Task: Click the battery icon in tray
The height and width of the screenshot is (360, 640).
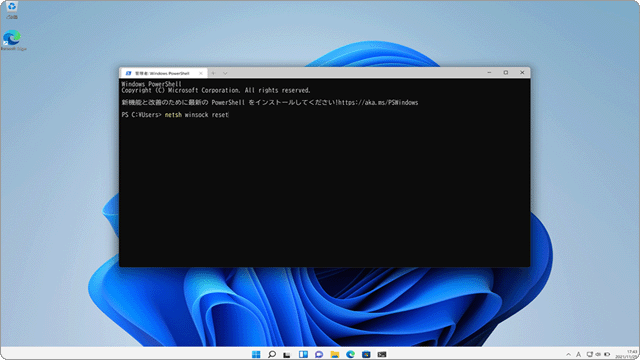Action: click(x=607, y=355)
